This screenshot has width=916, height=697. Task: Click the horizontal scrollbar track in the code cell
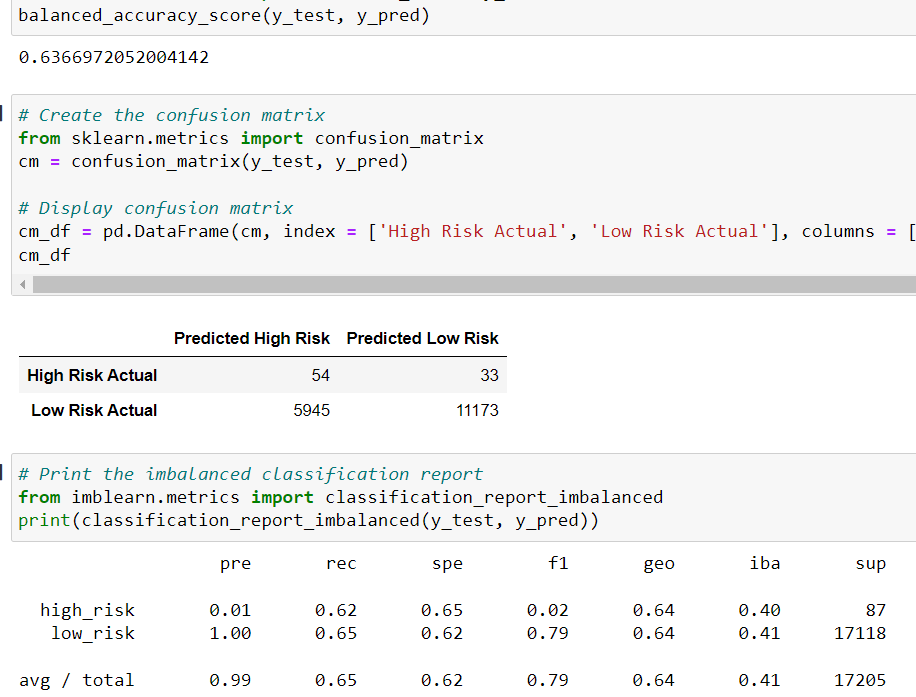click(x=474, y=285)
